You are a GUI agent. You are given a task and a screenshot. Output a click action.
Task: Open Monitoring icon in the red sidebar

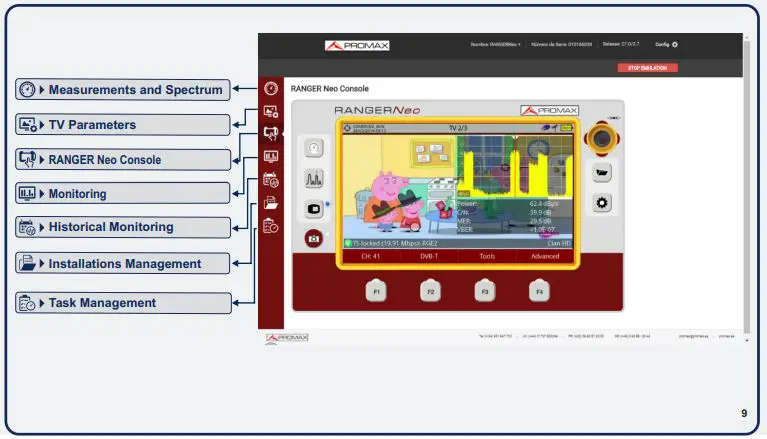[271, 156]
